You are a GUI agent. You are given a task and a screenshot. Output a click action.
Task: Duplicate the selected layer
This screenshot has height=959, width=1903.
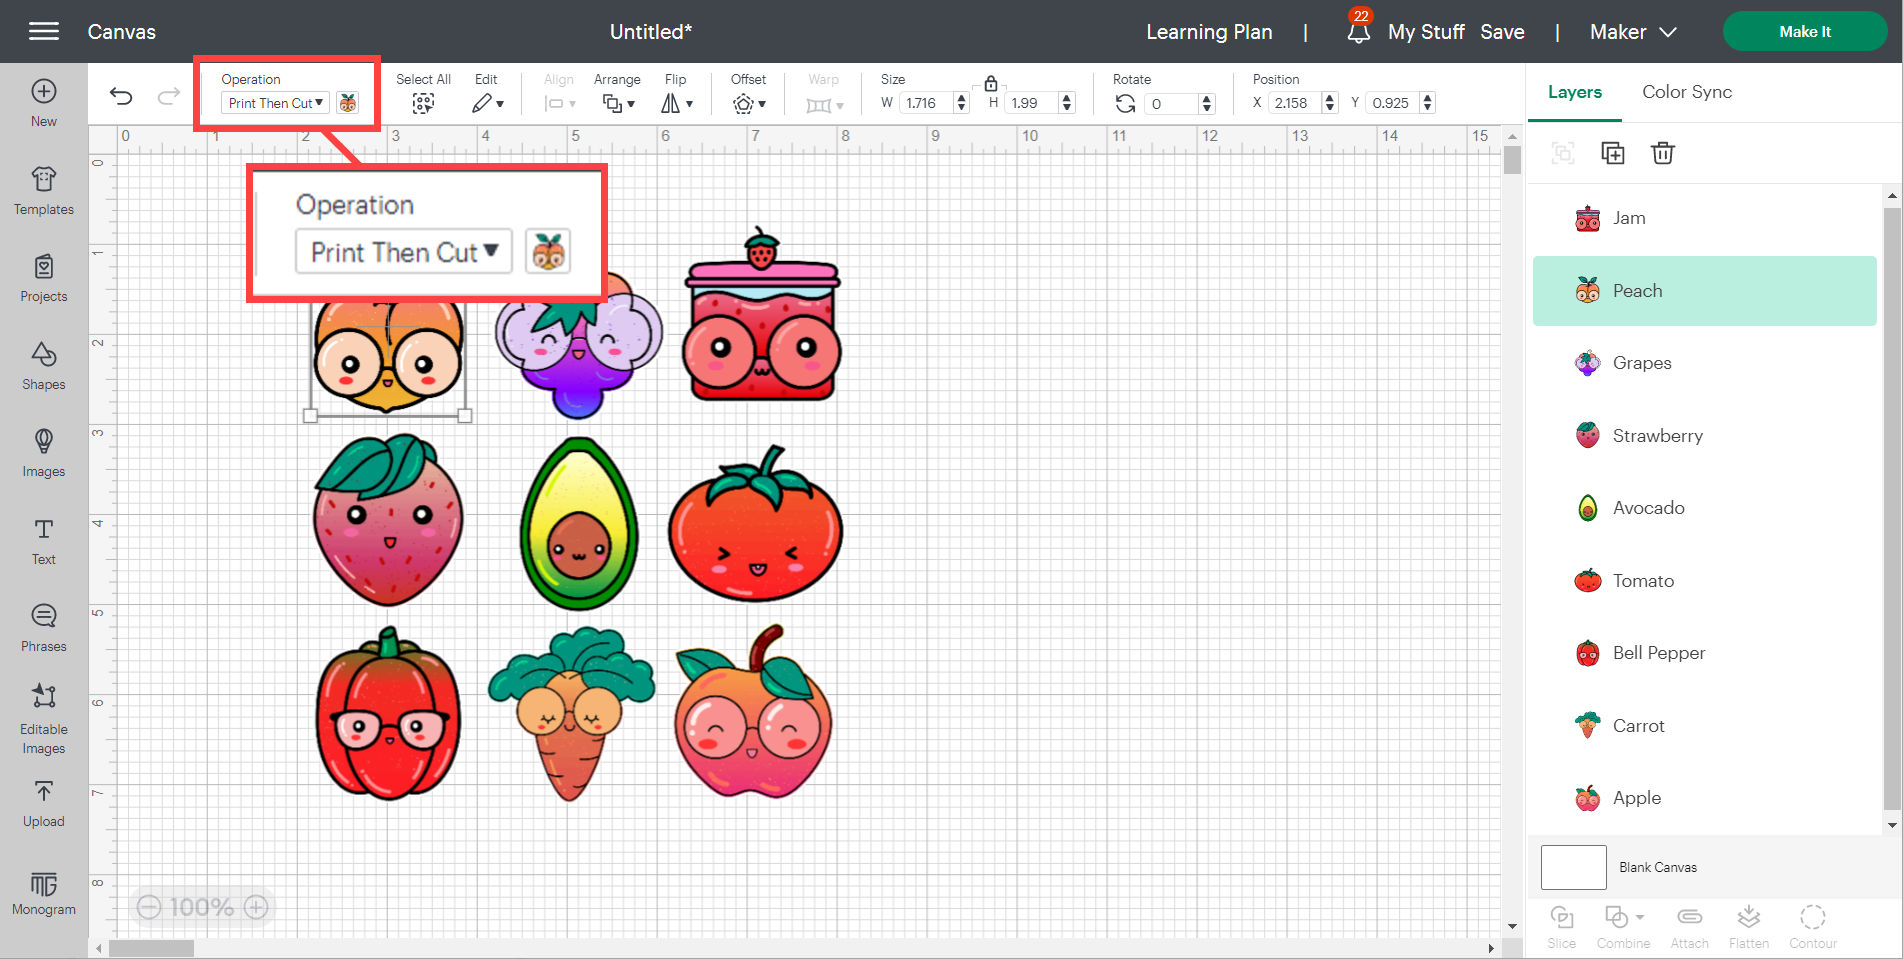click(1612, 153)
